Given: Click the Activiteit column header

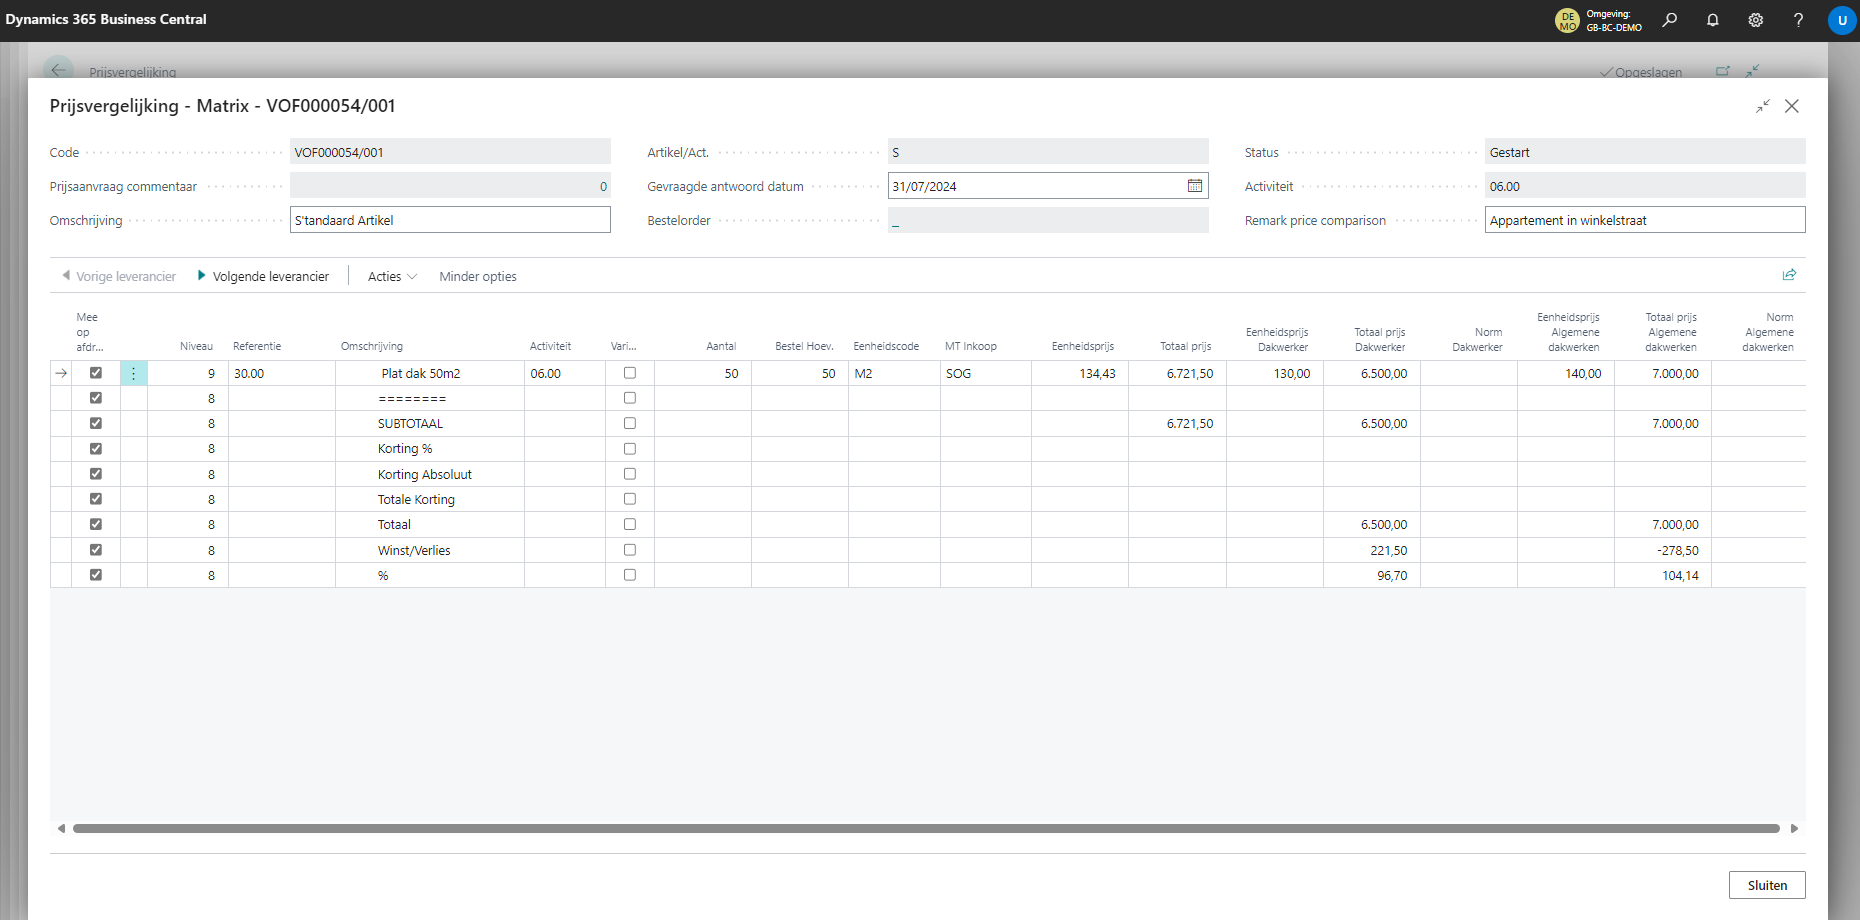Looking at the screenshot, I should [550, 346].
